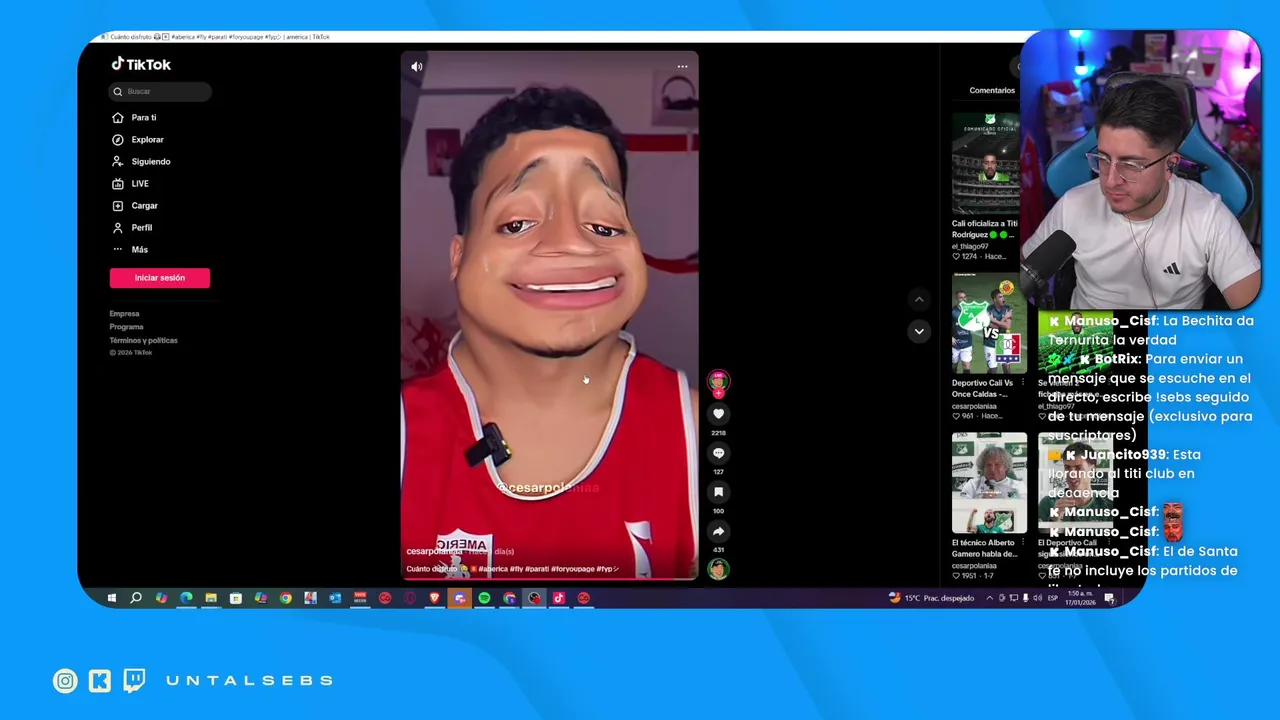
Task: Click the small avatar below the share count
Action: (718, 569)
